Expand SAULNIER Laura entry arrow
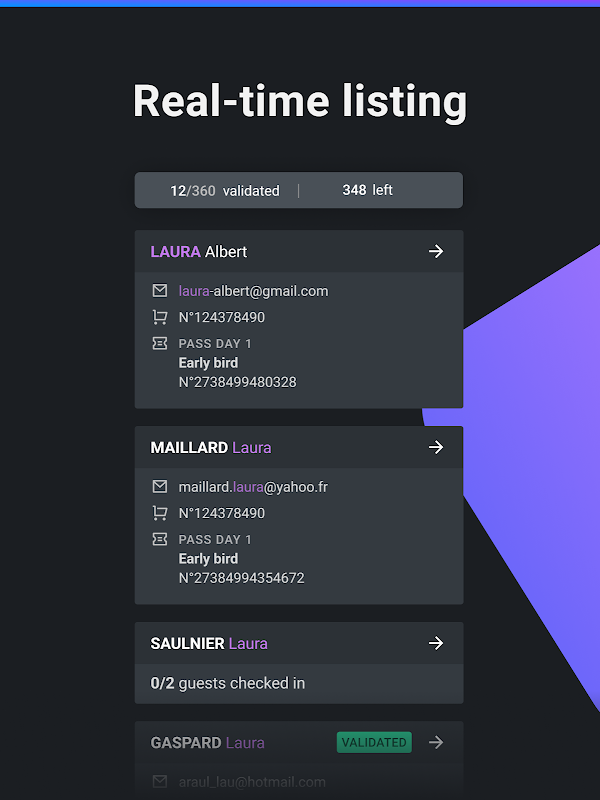 [x=436, y=644]
